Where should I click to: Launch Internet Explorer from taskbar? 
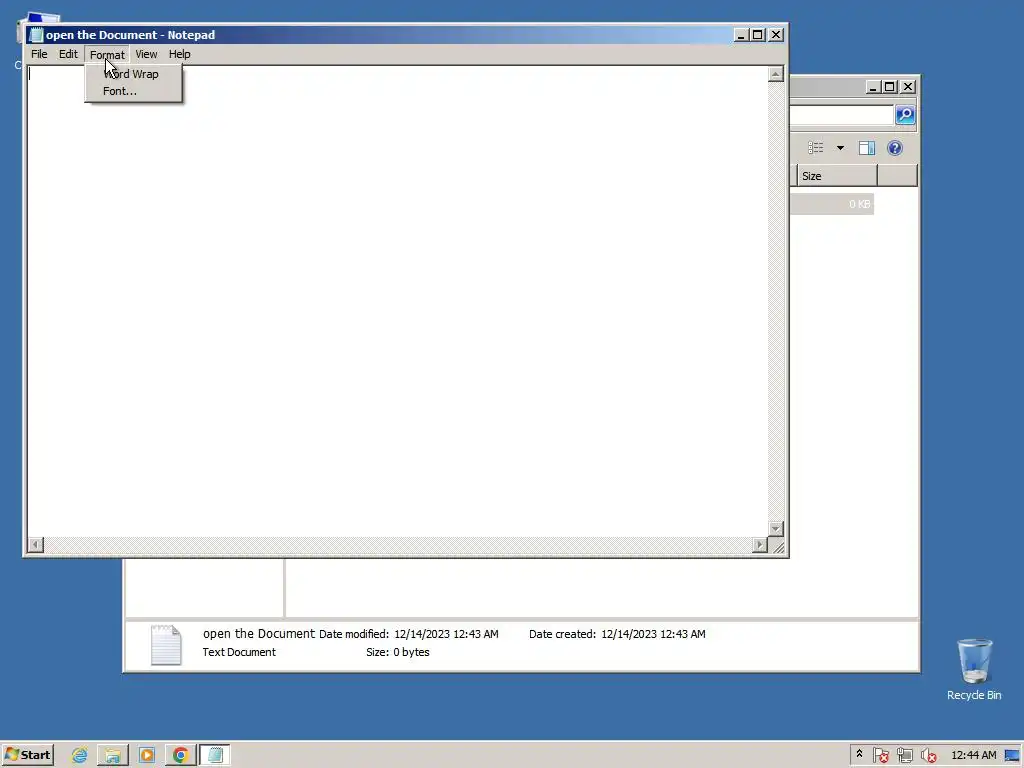[x=80, y=756]
